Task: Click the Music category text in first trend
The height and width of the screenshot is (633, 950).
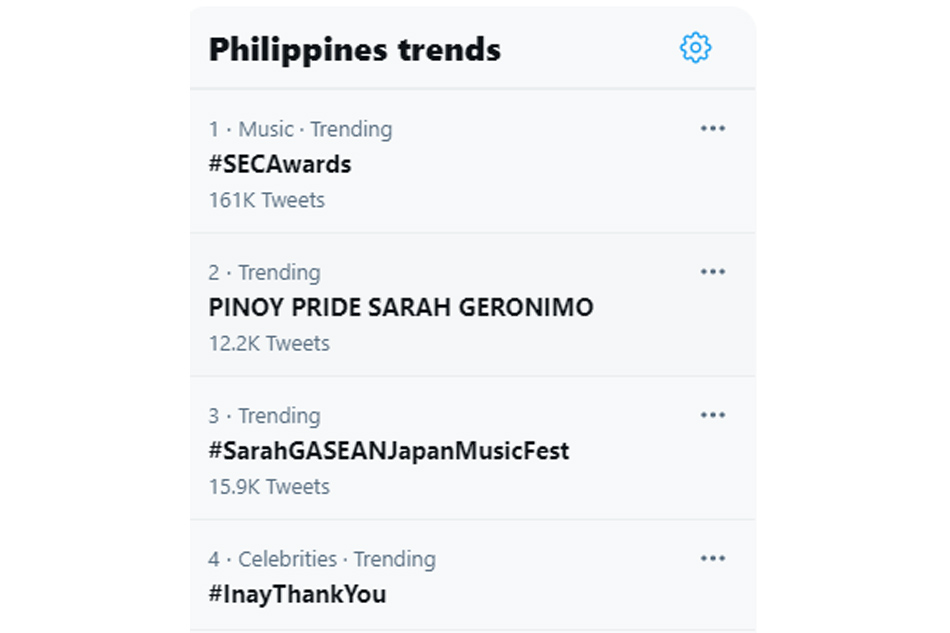Action: click(x=265, y=129)
